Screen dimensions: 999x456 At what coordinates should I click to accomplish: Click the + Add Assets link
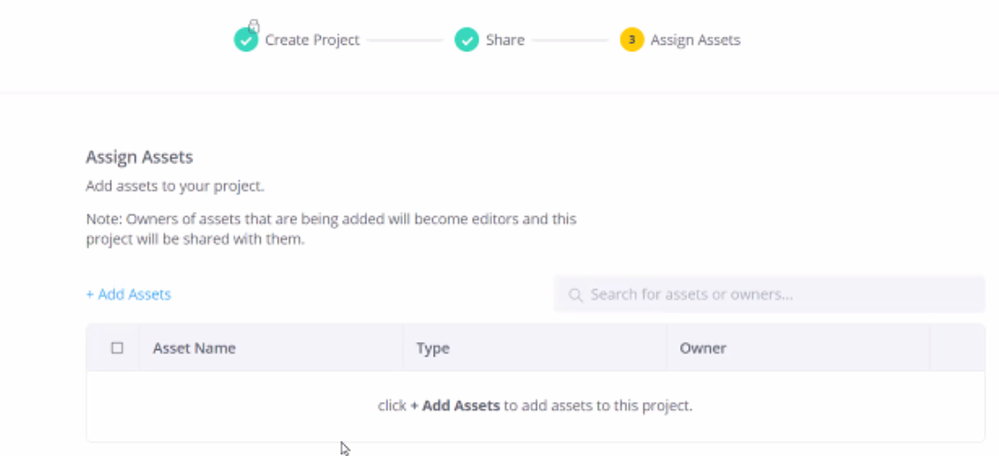click(x=128, y=294)
